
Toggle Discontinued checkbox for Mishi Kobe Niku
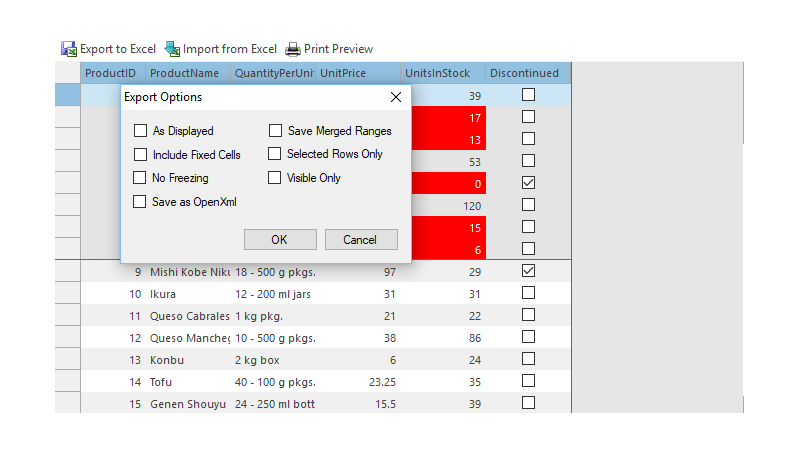pyautogui.click(x=529, y=271)
